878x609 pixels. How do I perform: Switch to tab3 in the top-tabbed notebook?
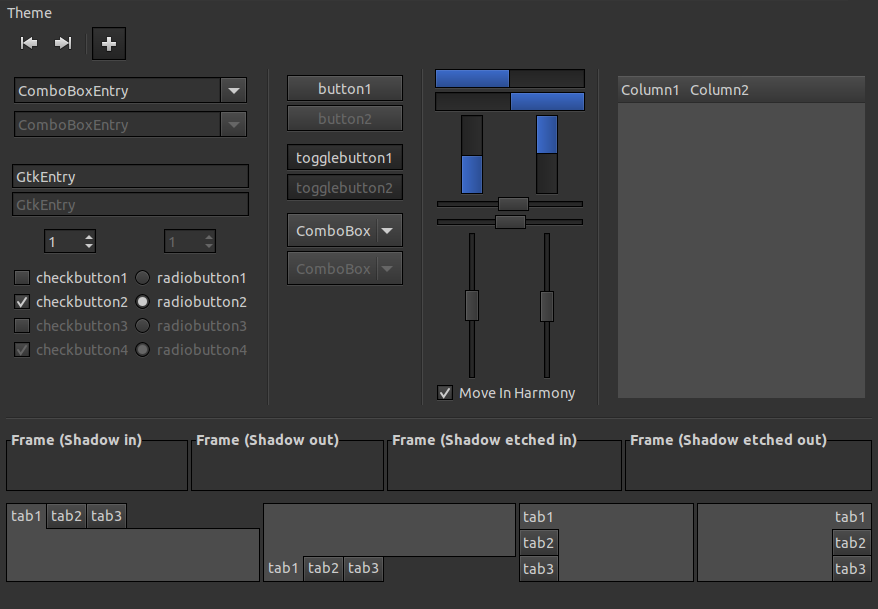click(x=106, y=516)
